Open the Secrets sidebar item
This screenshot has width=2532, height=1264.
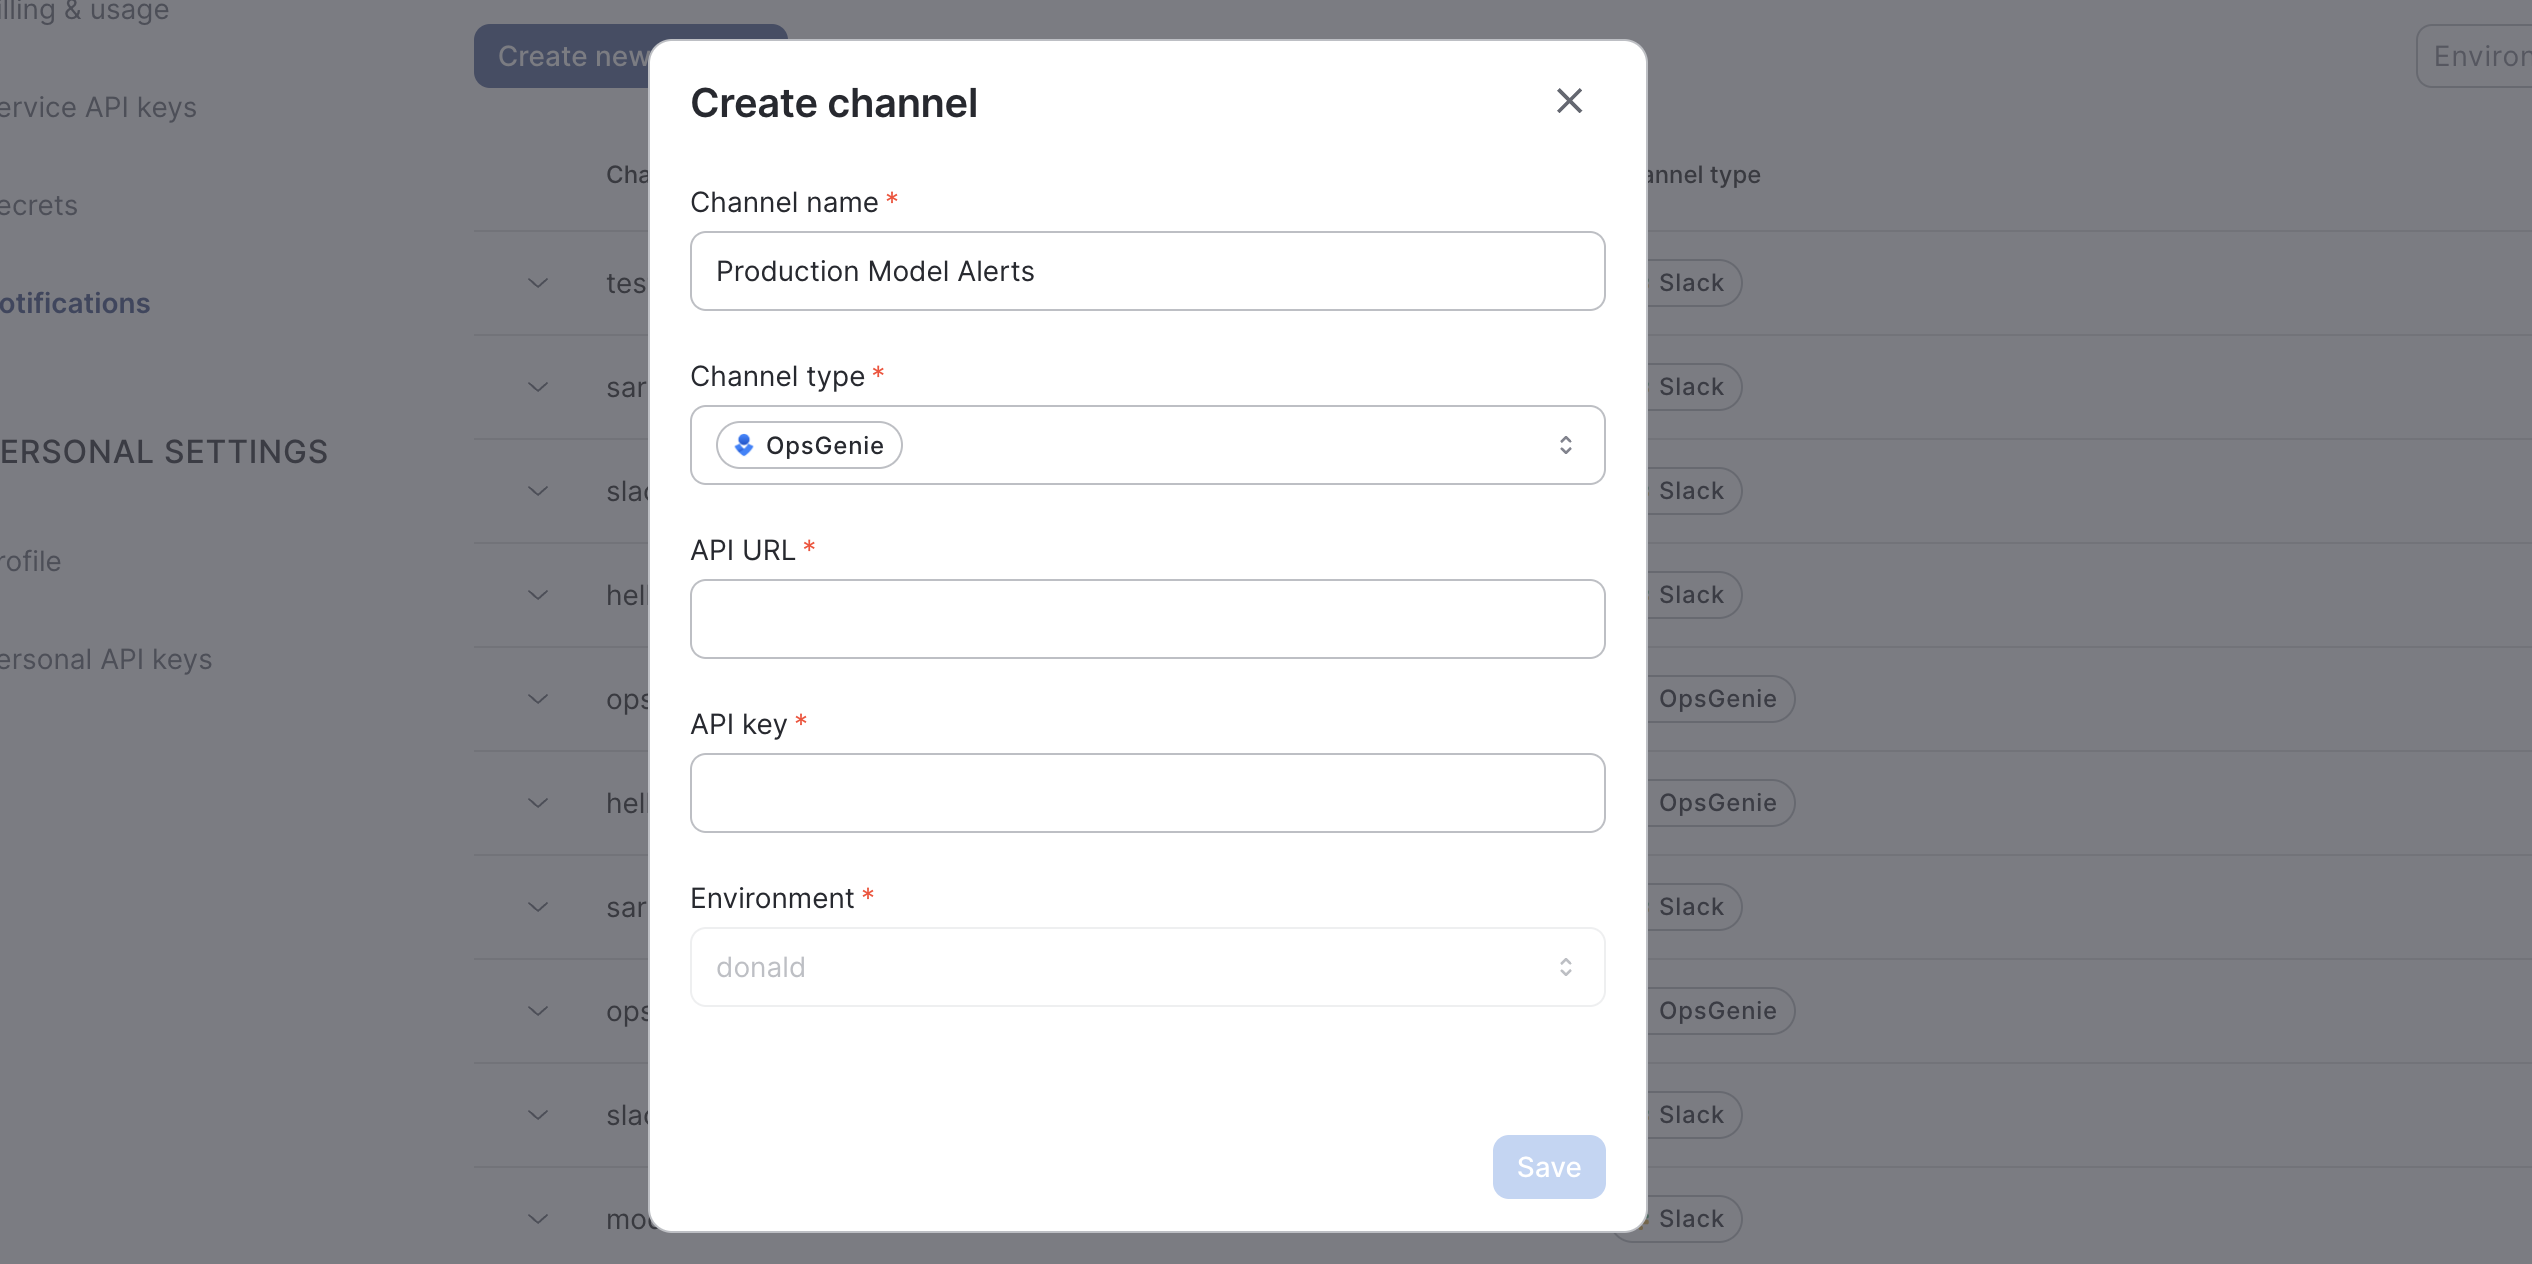click(x=39, y=206)
